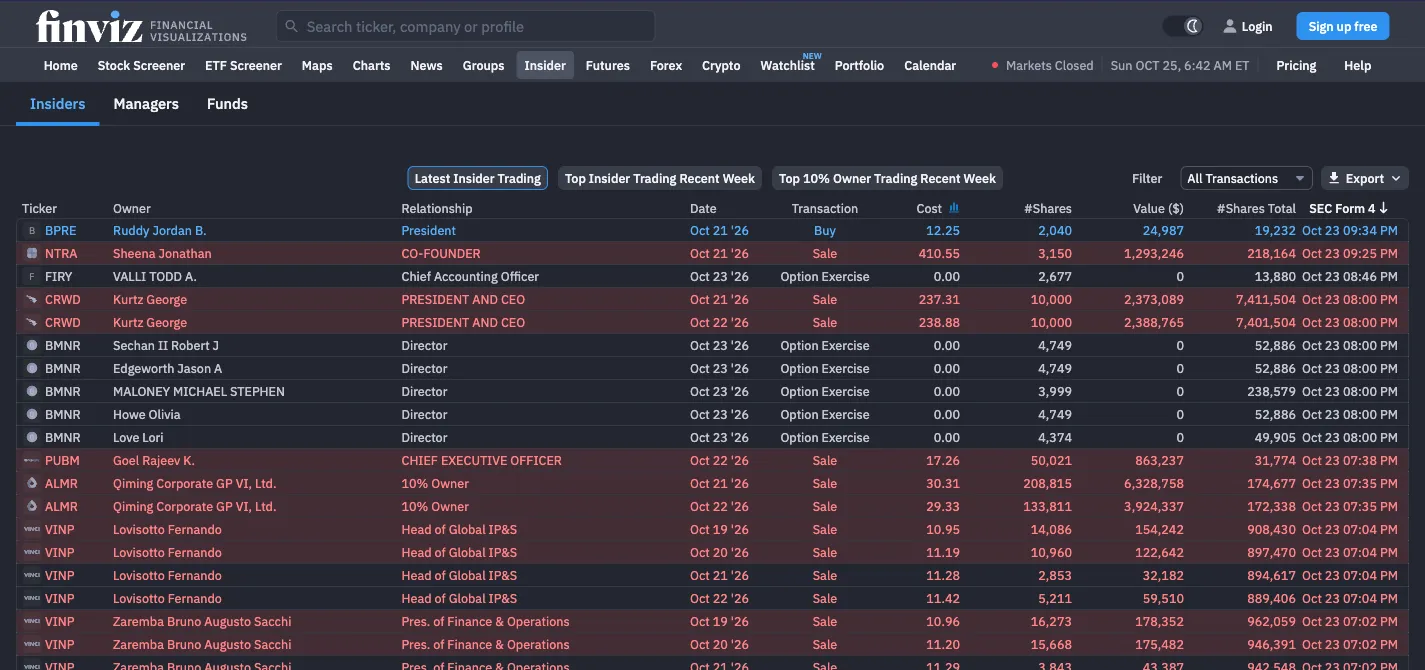Open Futures in the nav bar
This screenshot has width=1425, height=670.
[608, 66]
